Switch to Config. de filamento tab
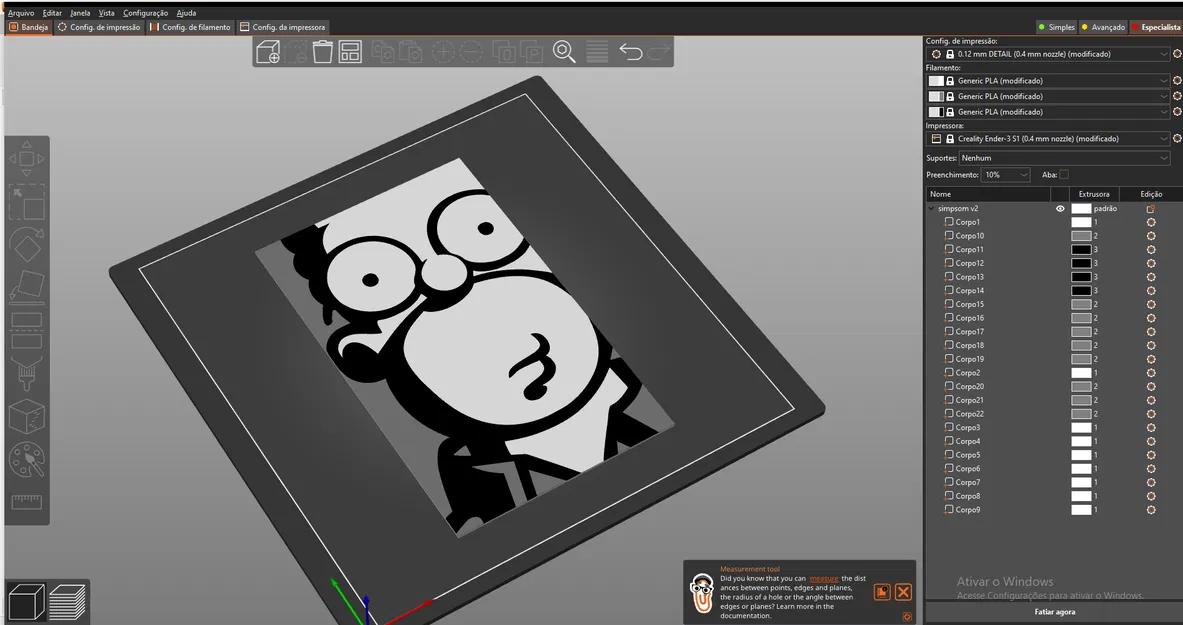 click(x=190, y=27)
